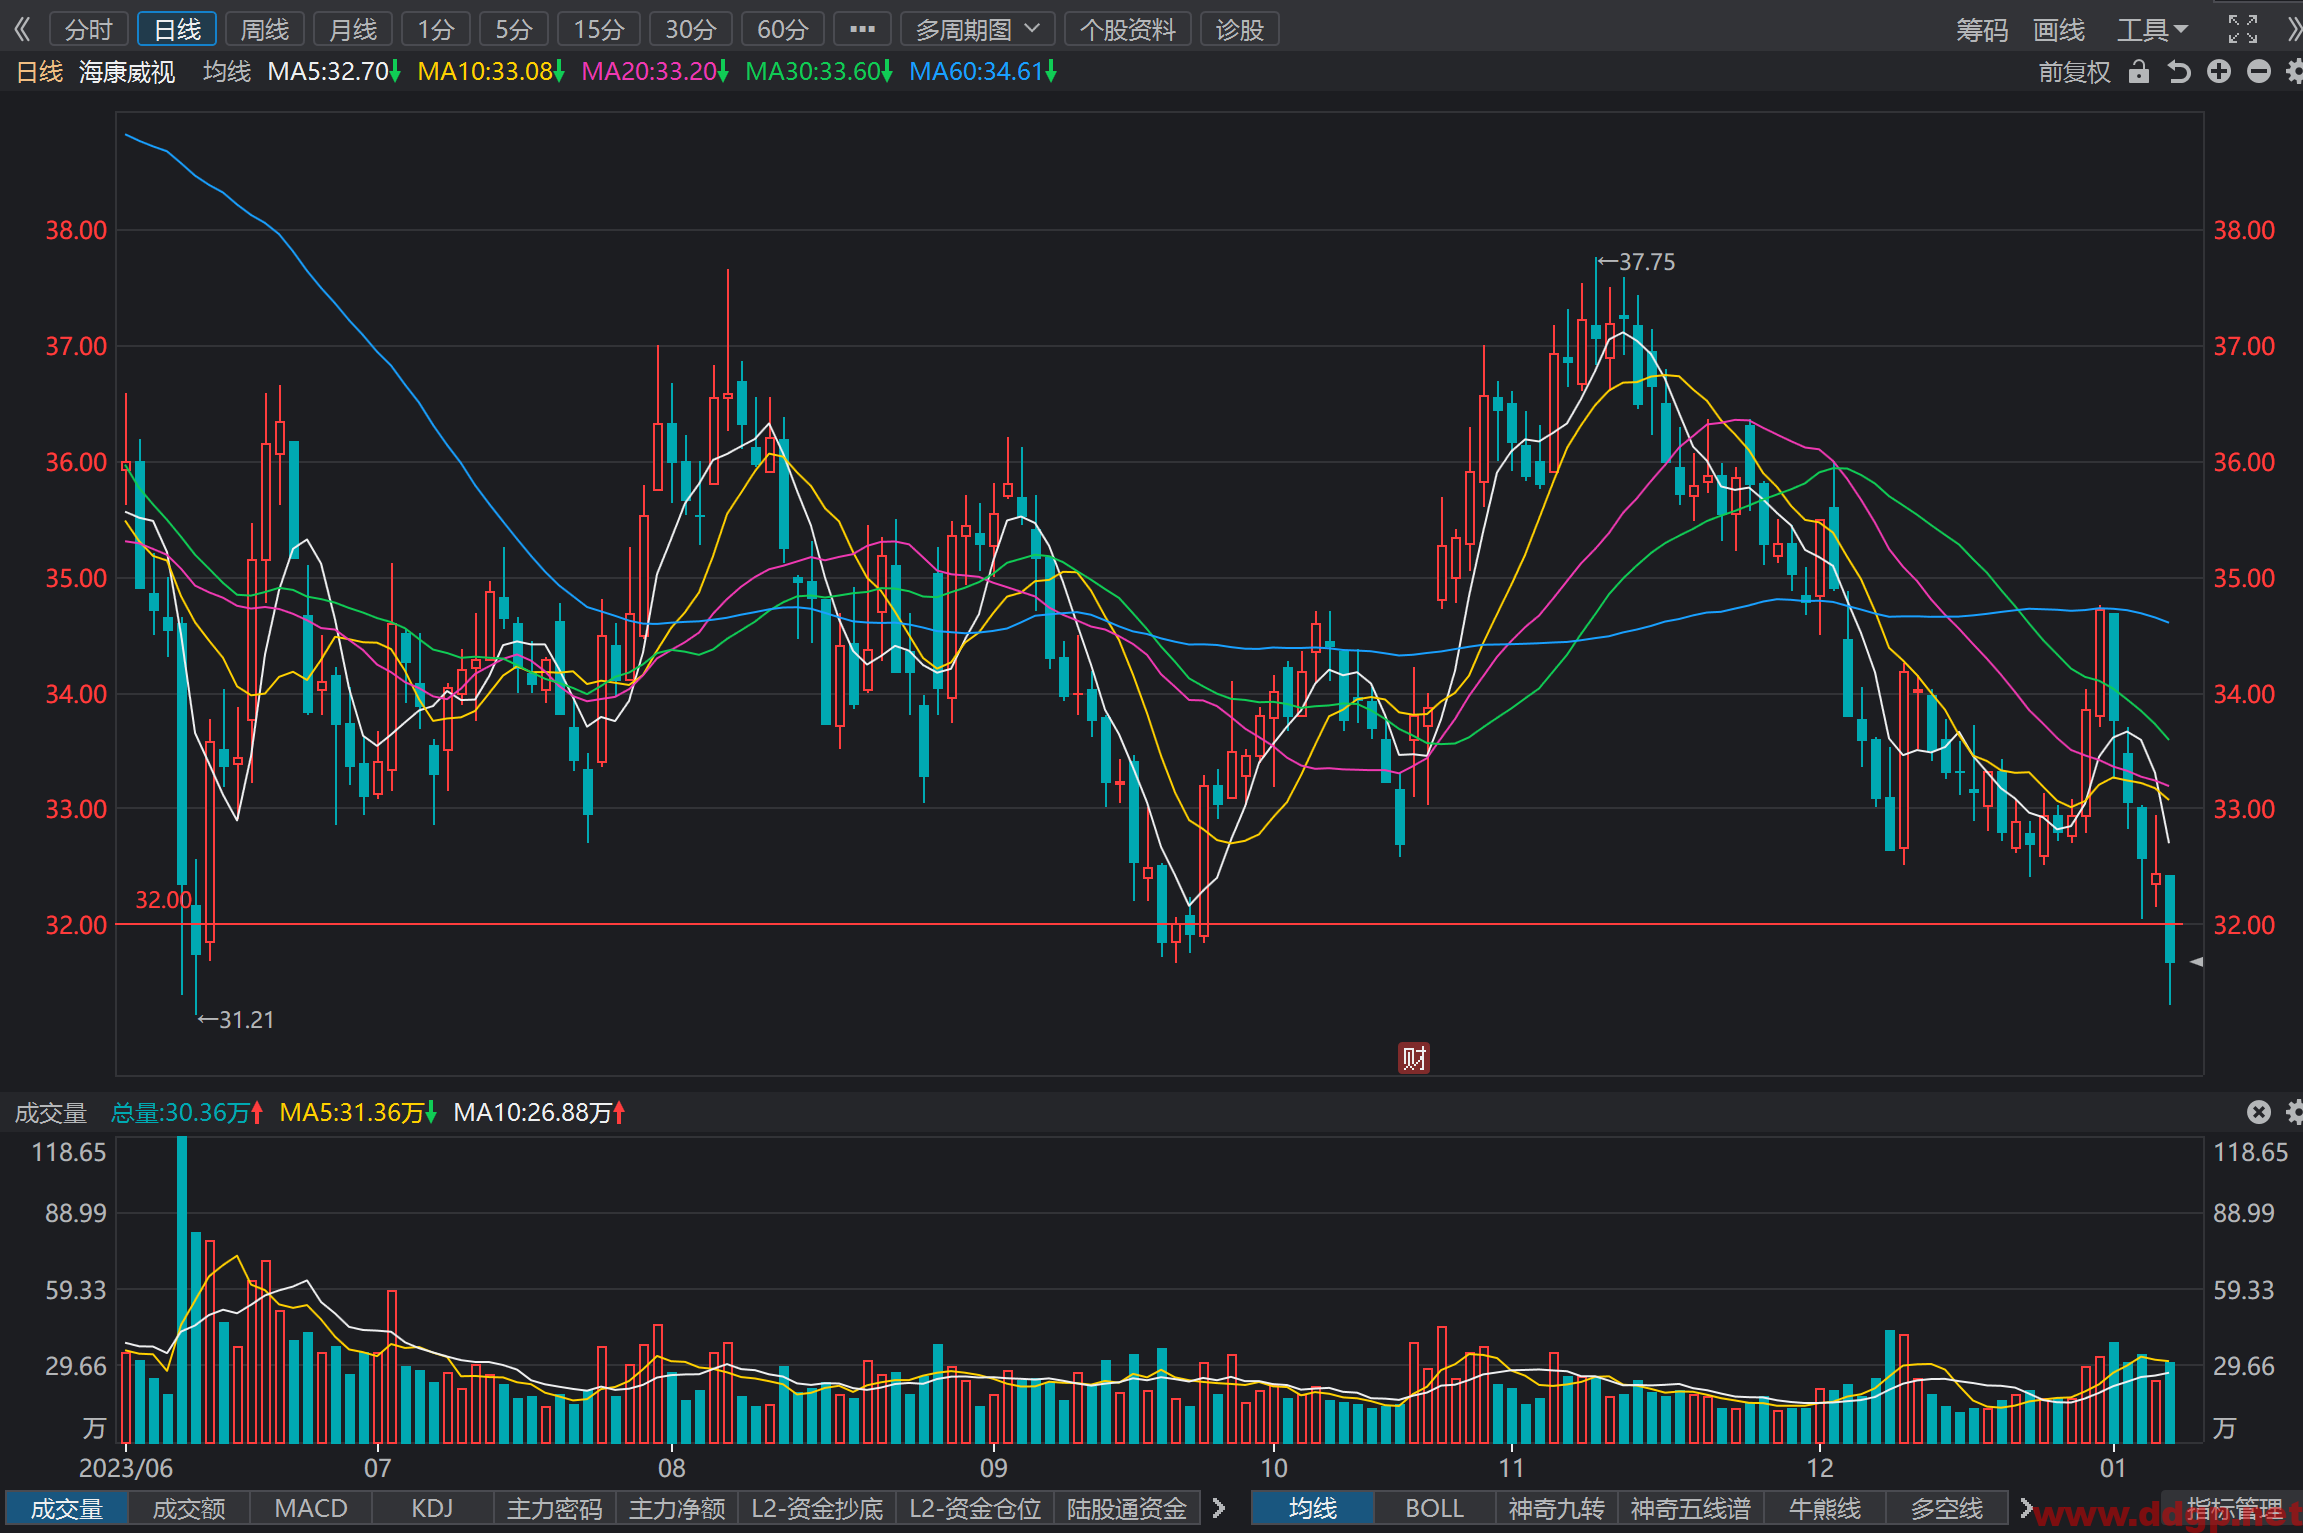Select 神奇五线谱 indicator tab

1691,1508
